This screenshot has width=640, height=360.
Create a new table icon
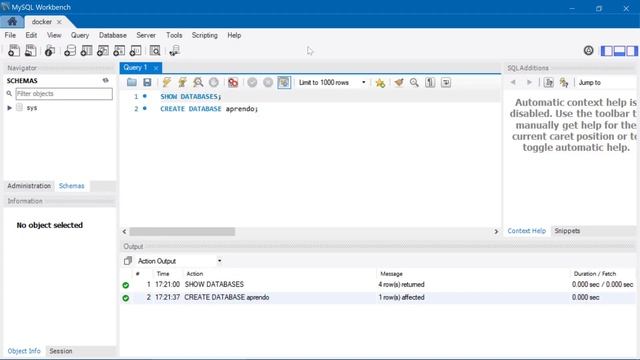pyautogui.click(x=86, y=51)
